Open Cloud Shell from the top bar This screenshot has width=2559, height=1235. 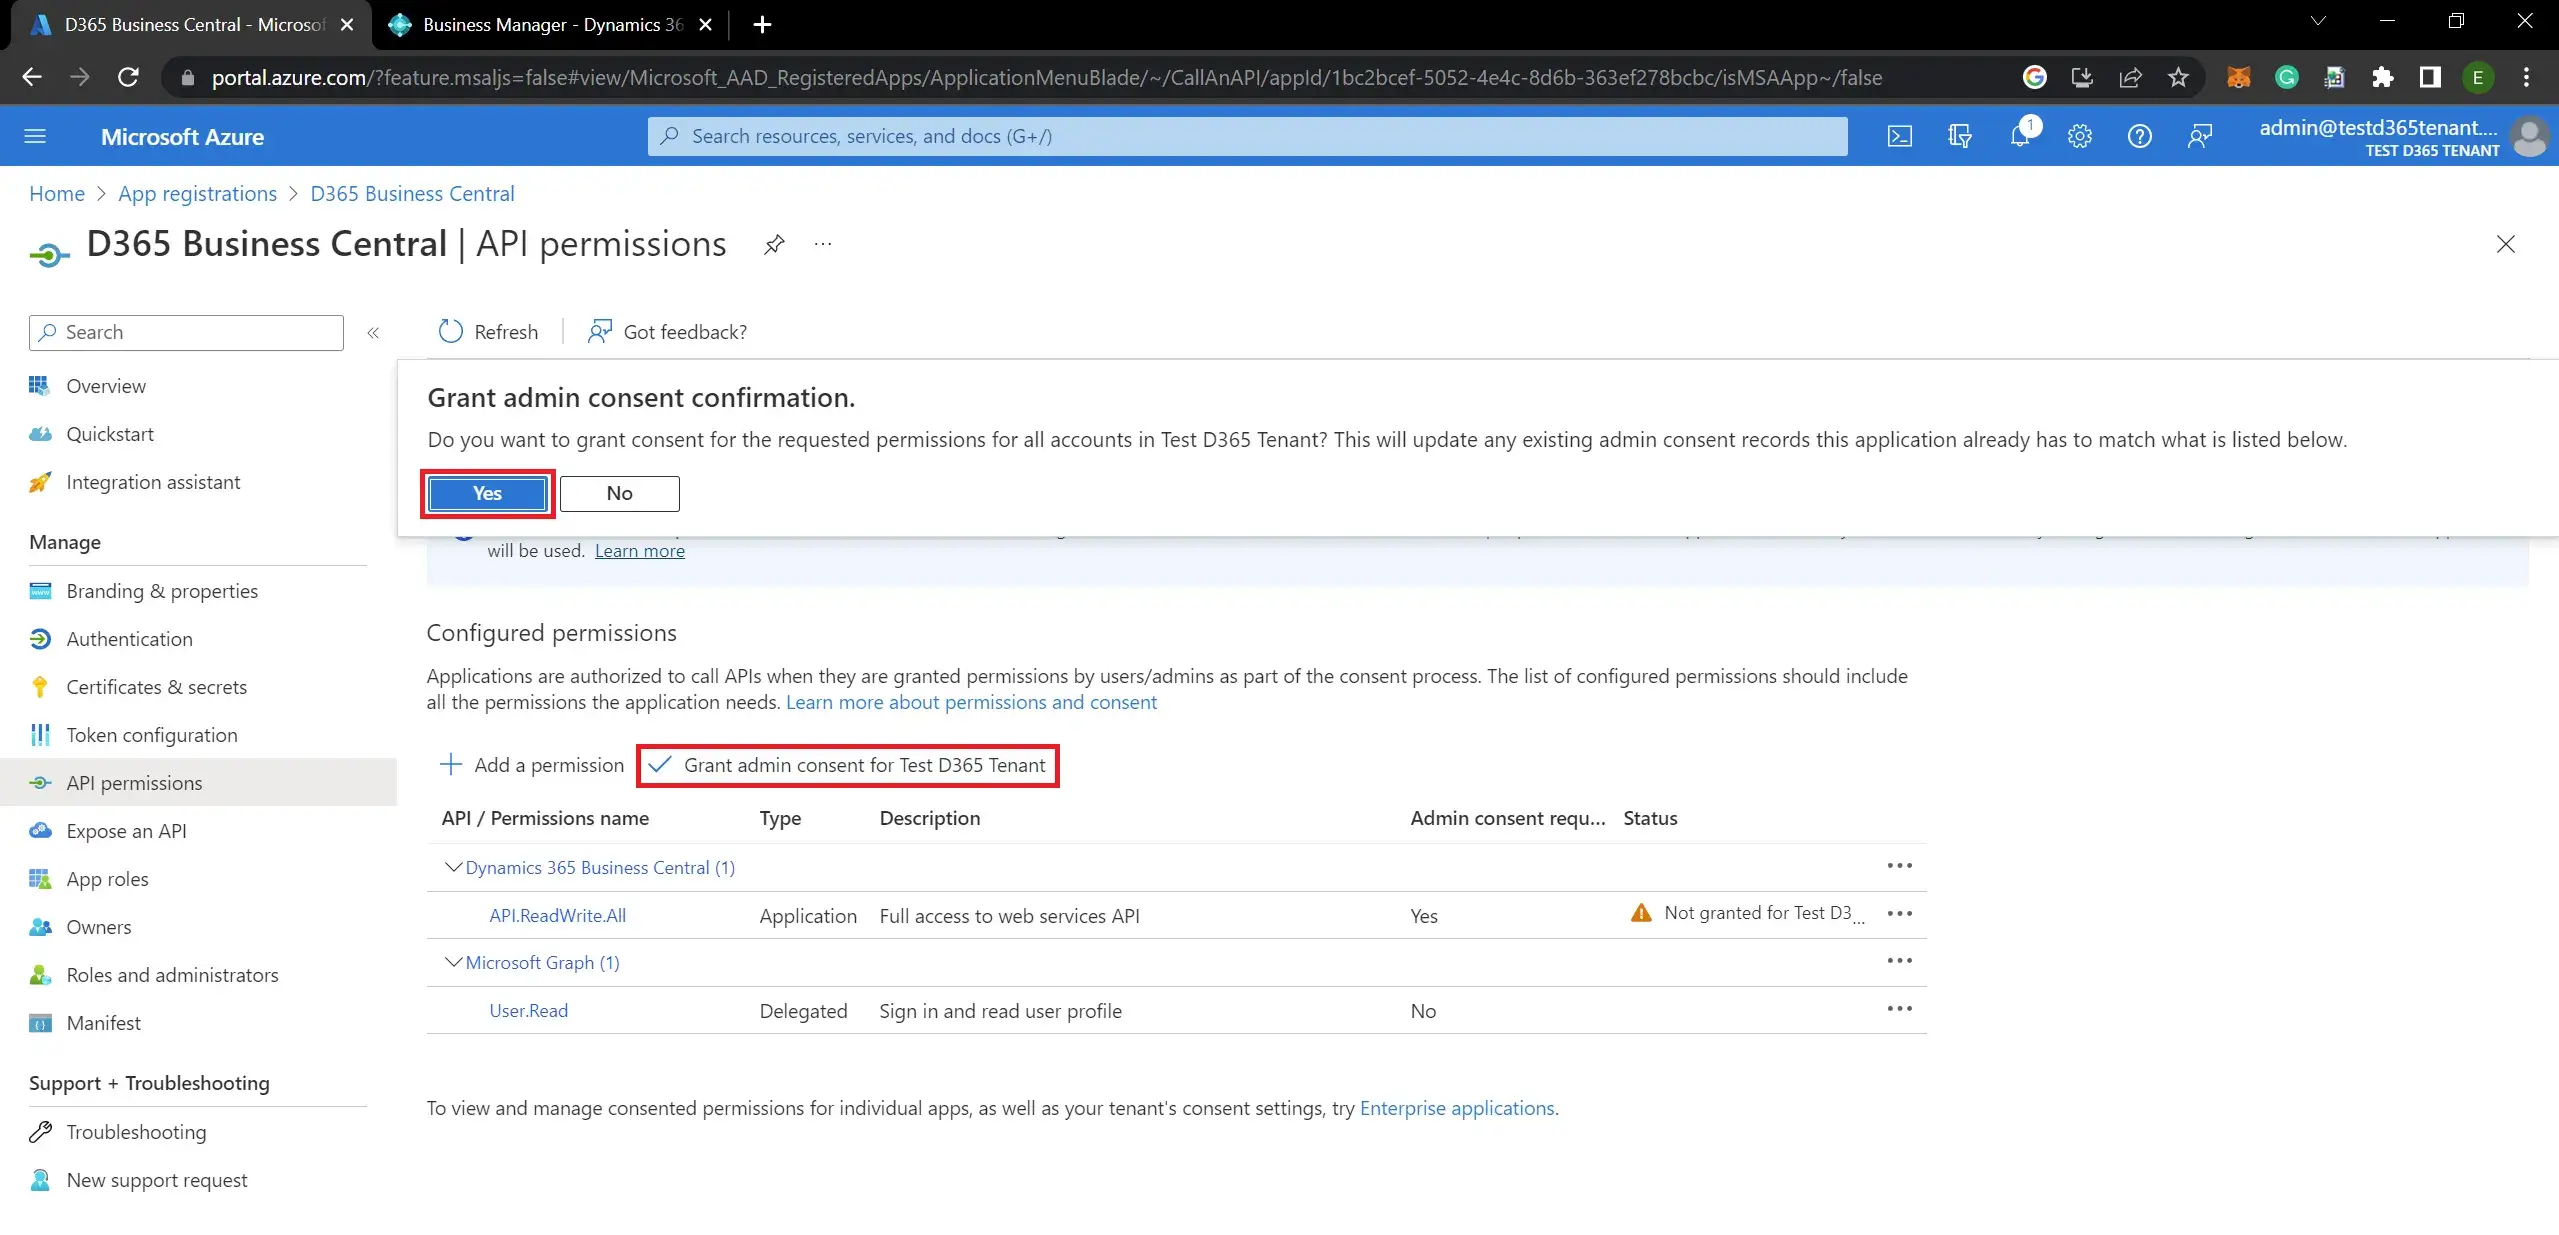pos(1899,136)
